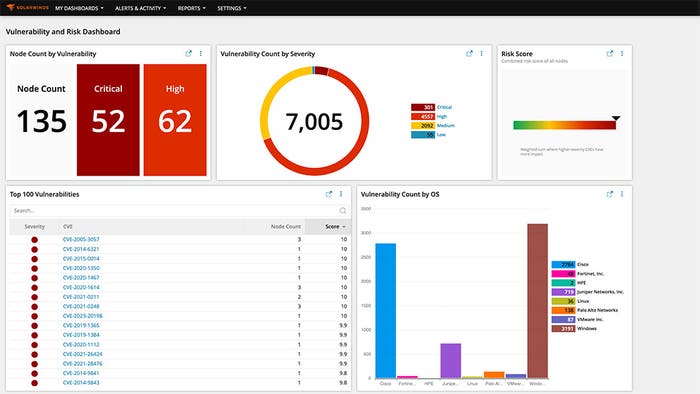Image resolution: width=700 pixels, height=394 pixels.
Task: Open CVE-2020-1350 link
Action: point(81,268)
